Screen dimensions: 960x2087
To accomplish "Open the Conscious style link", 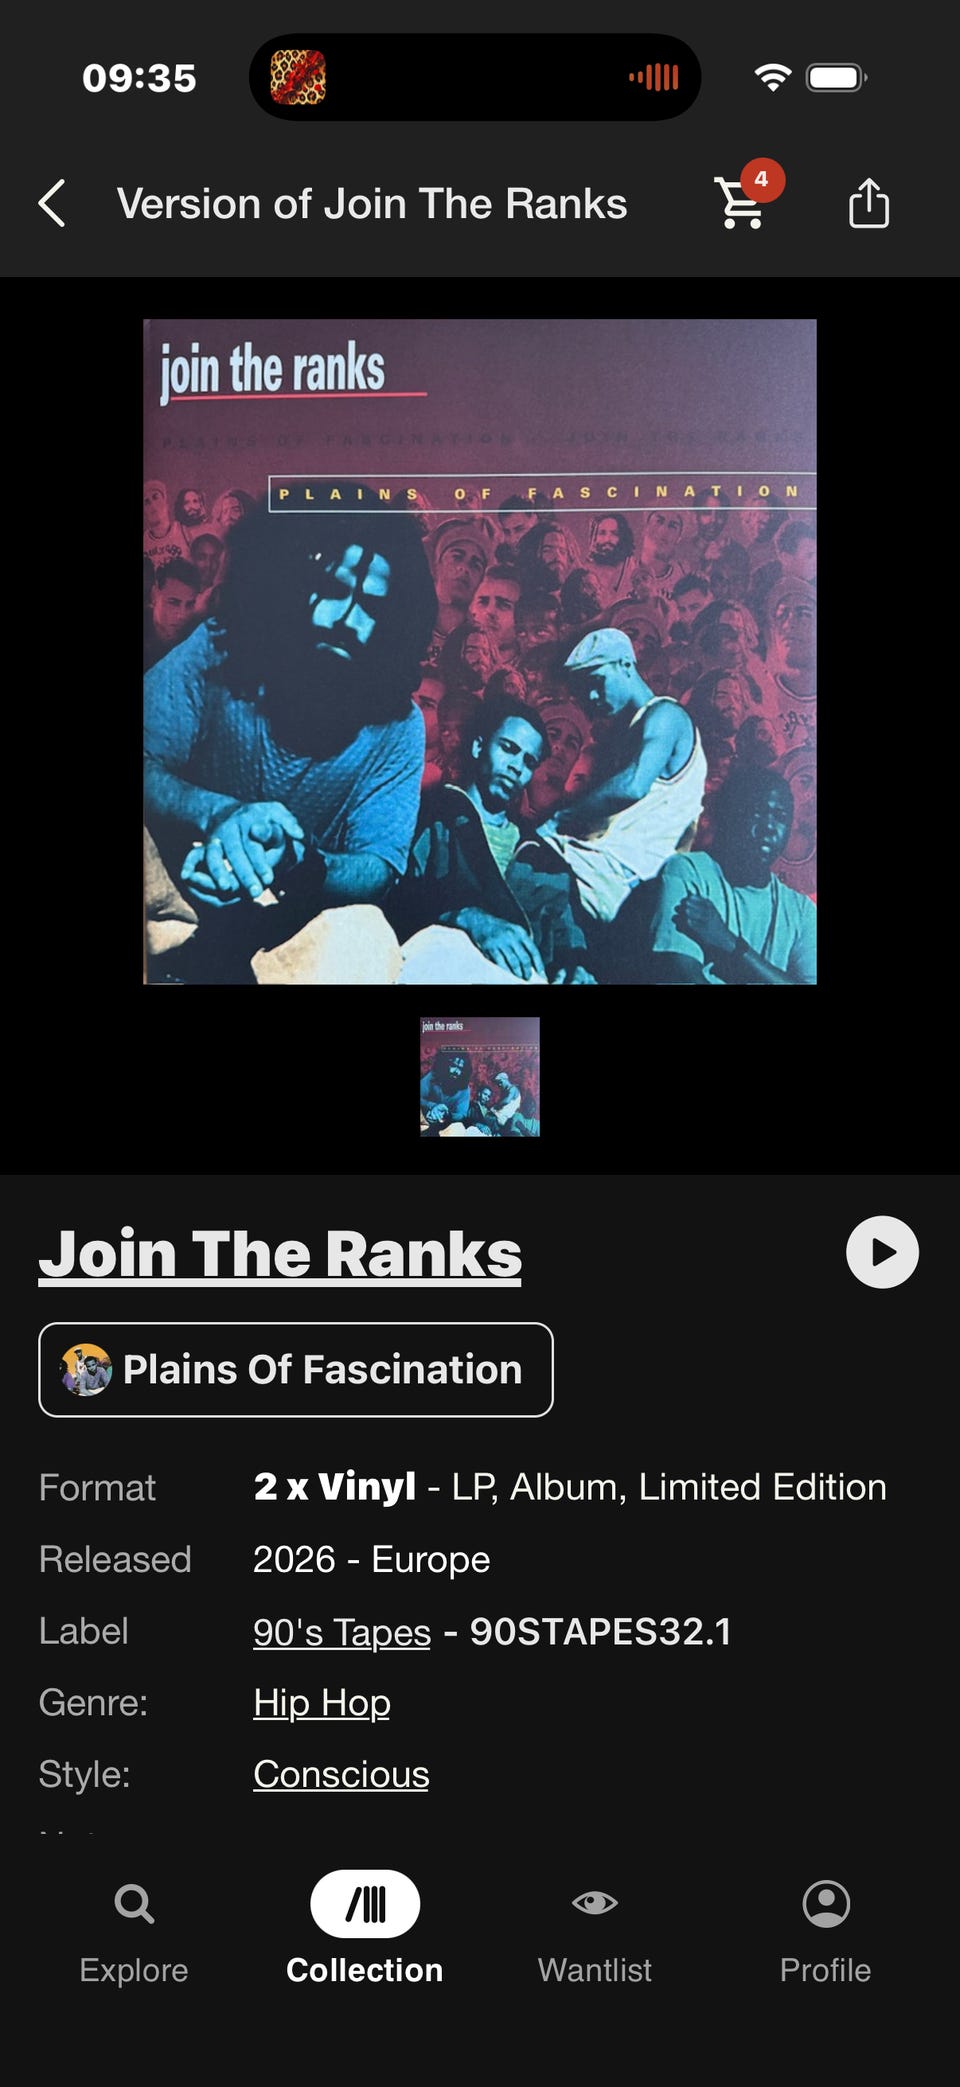I will (341, 1774).
